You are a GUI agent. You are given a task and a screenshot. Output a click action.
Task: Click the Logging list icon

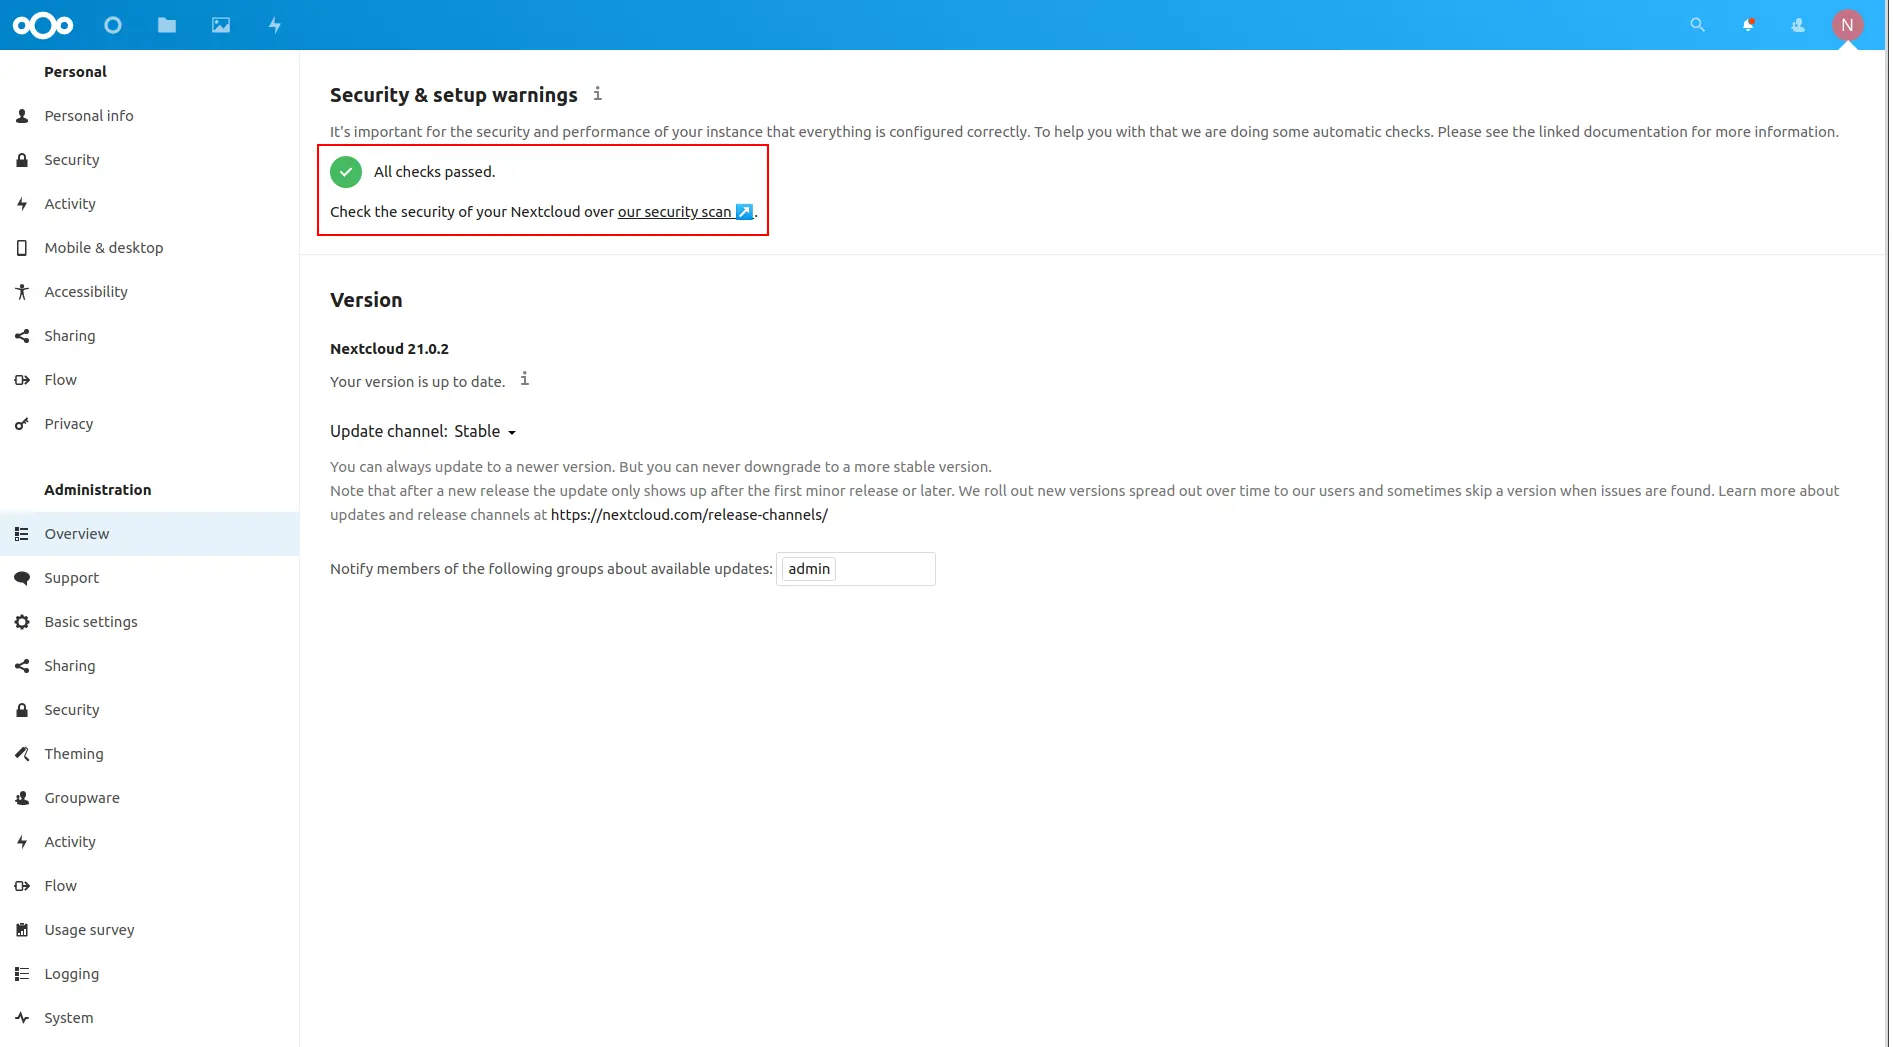pyautogui.click(x=22, y=974)
